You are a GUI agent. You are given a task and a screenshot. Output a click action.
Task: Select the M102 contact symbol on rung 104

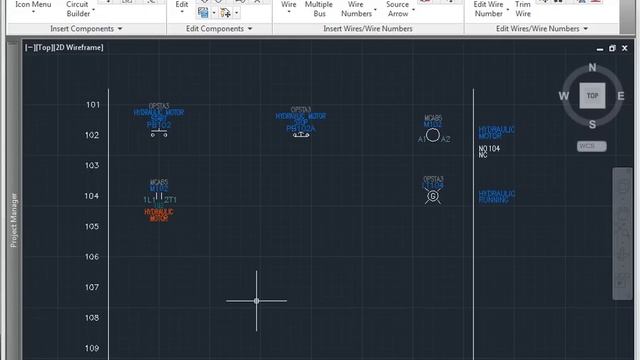[x=159, y=196]
